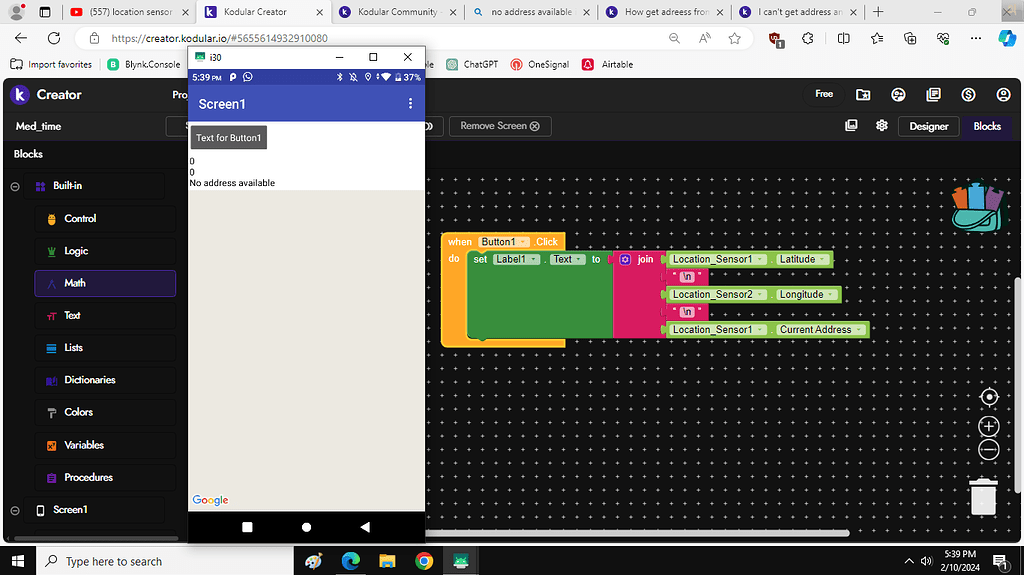This screenshot has height=575, width=1024.
Task: Open the Current Address property dropdown
Action: point(859,329)
